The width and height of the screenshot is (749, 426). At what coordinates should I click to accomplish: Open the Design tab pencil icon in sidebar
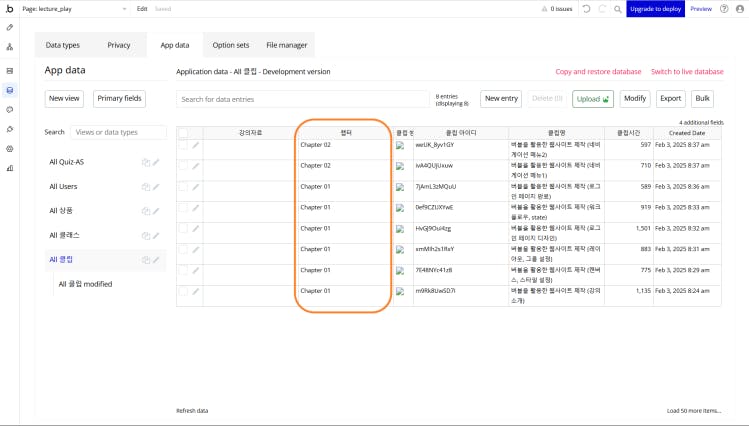click(x=10, y=28)
